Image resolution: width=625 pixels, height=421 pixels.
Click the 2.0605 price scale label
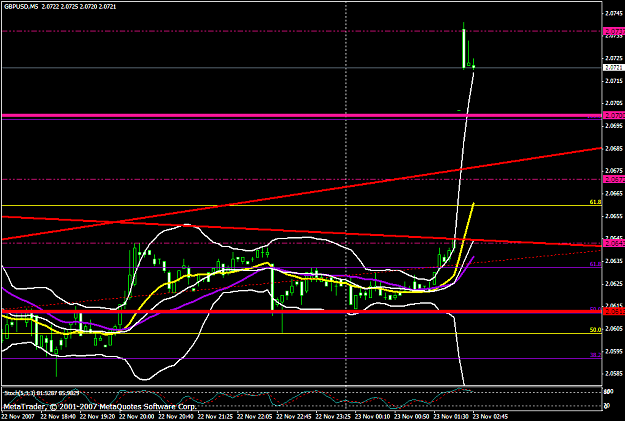click(x=614, y=329)
